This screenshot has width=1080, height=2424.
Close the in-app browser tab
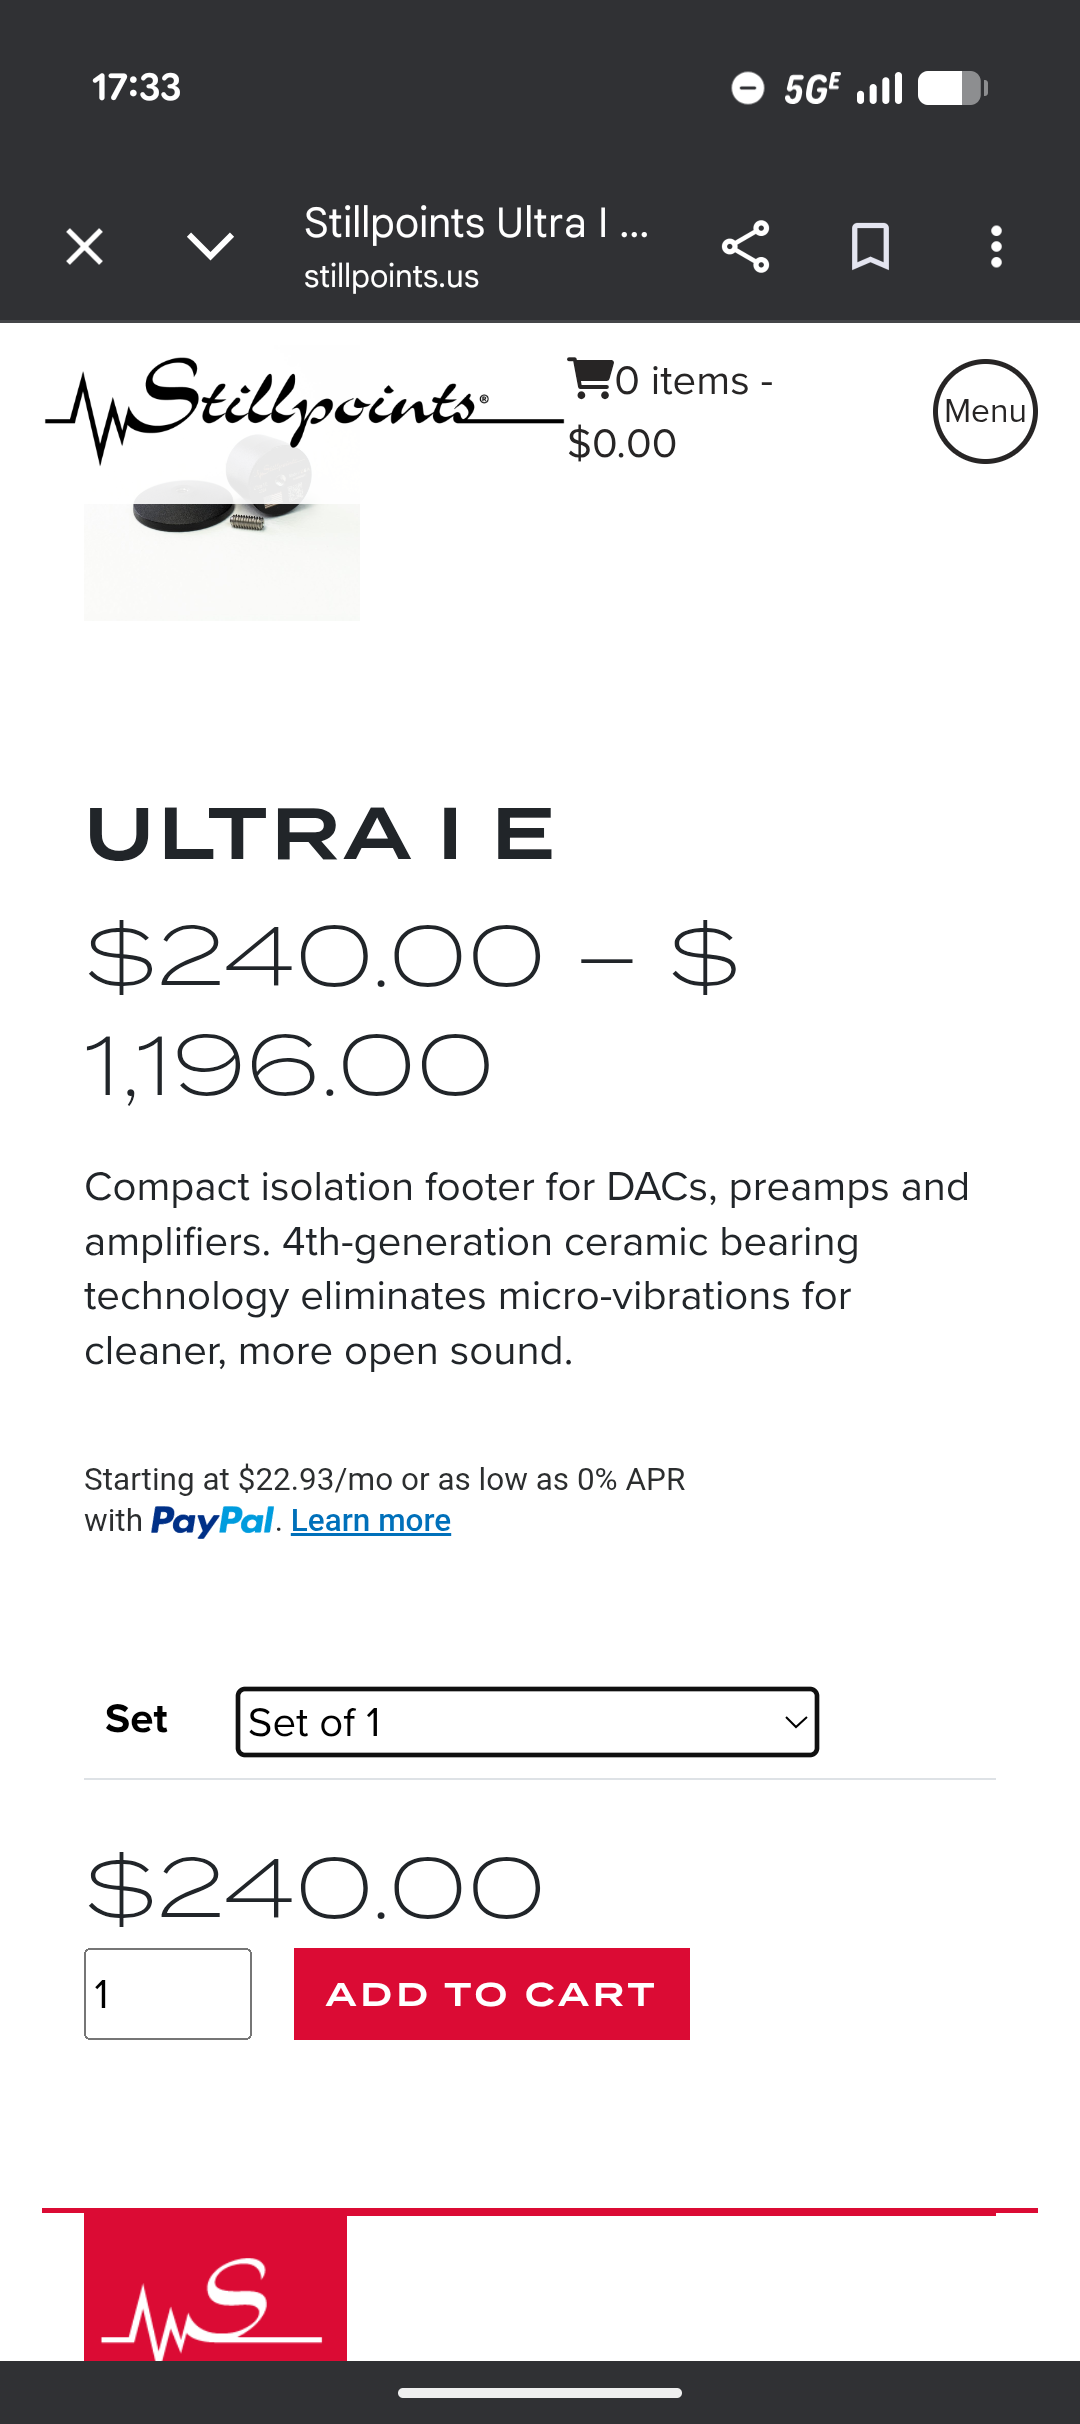84,246
